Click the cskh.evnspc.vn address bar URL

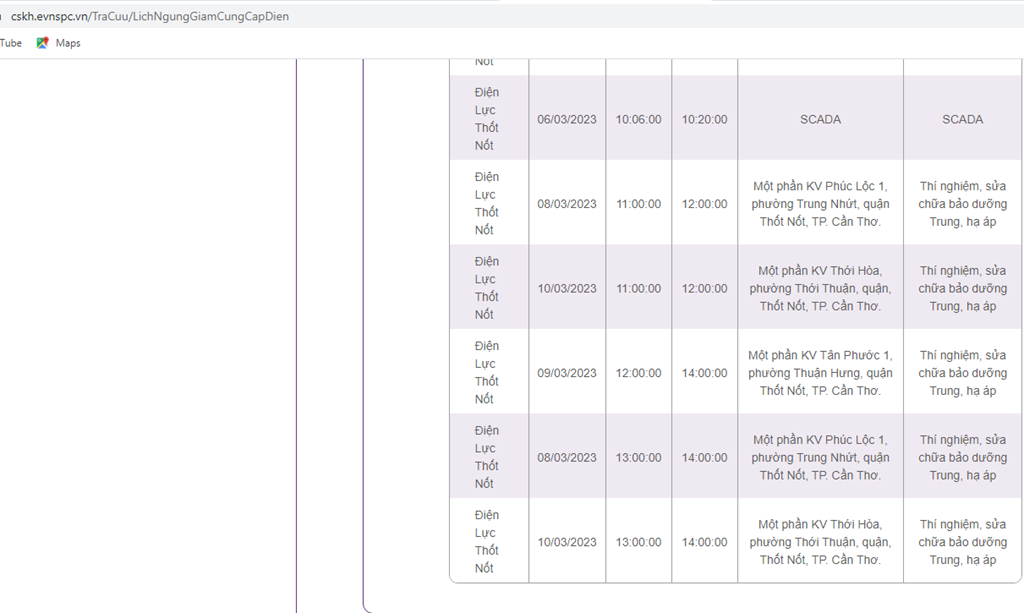click(x=150, y=16)
